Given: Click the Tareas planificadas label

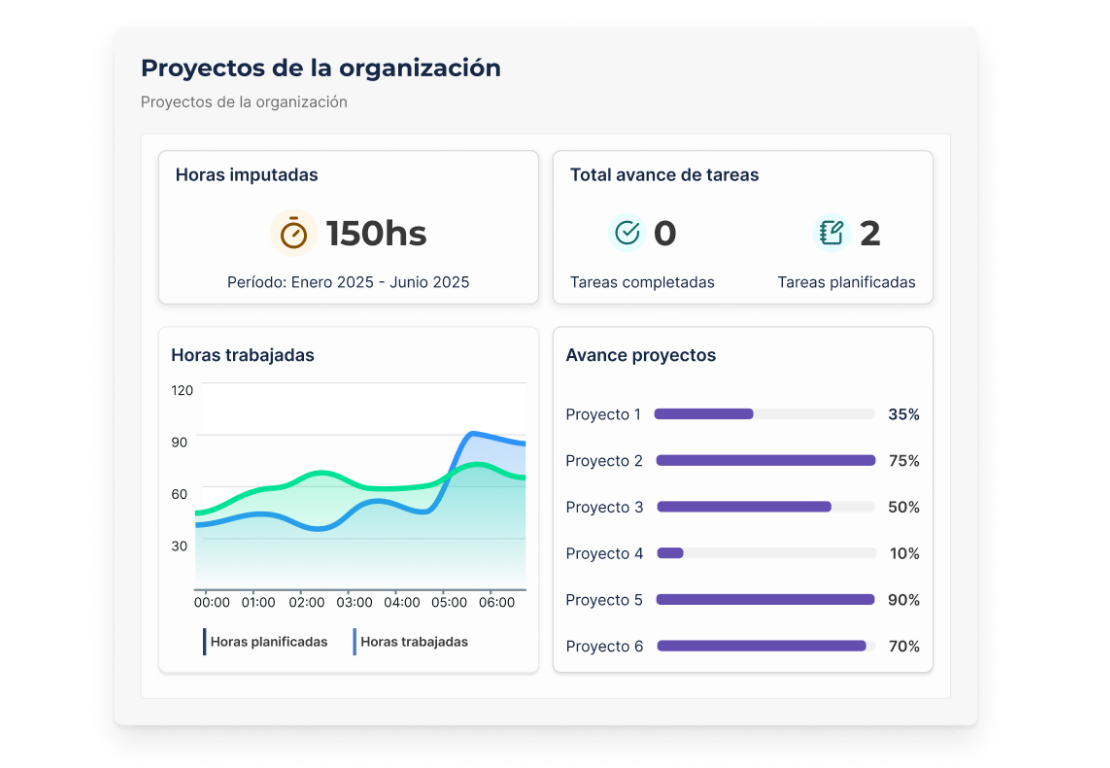Looking at the screenshot, I should click(x=846, y=282).
